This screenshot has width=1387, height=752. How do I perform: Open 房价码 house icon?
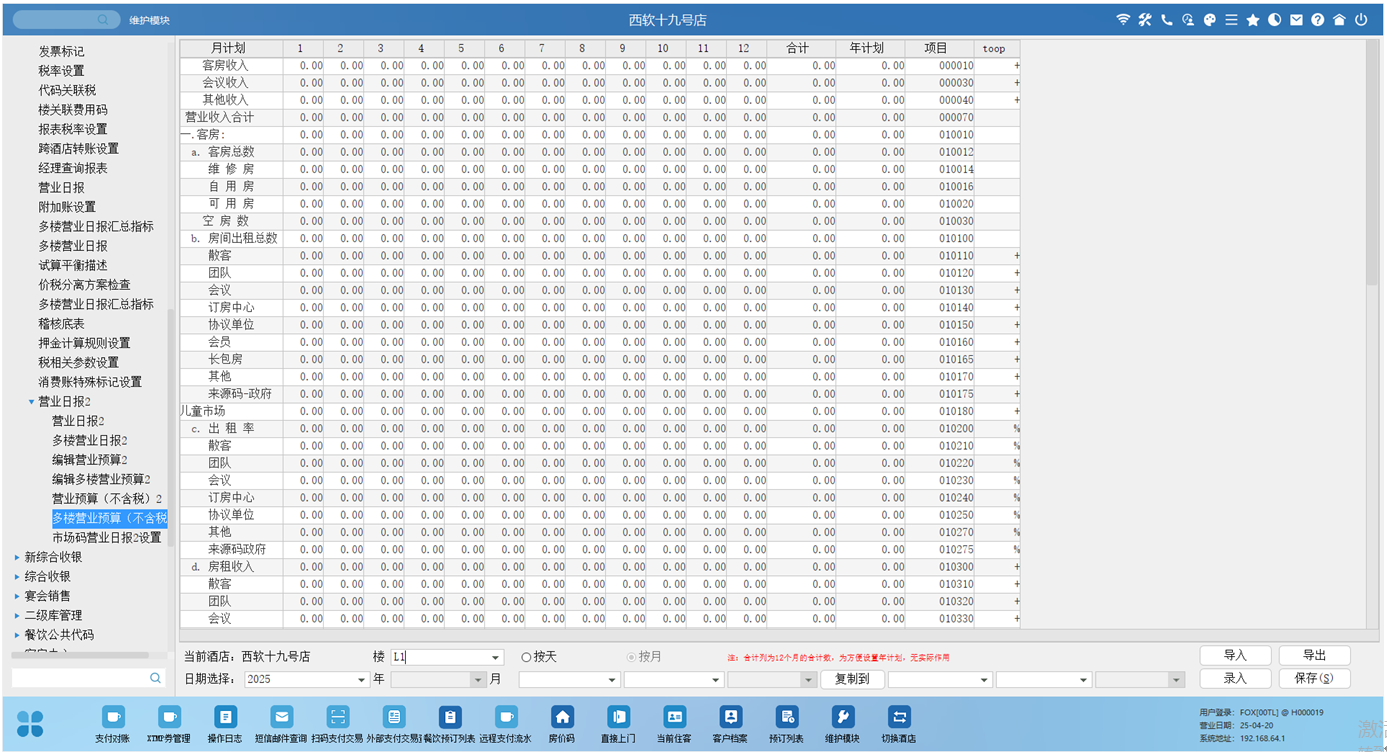coord(562,724)
